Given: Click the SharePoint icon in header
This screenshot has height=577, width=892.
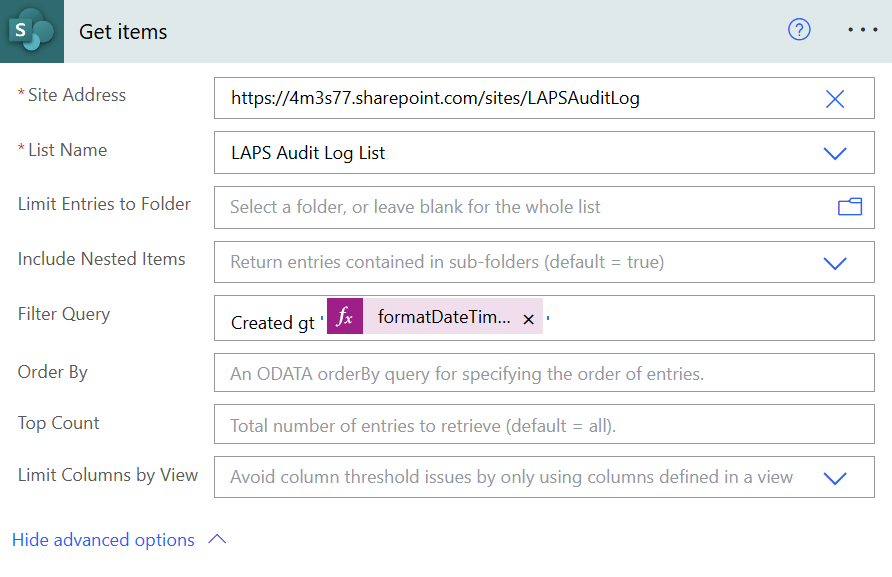Looking at the screenshot, I should pyautogui.click(x=31, y=31).
